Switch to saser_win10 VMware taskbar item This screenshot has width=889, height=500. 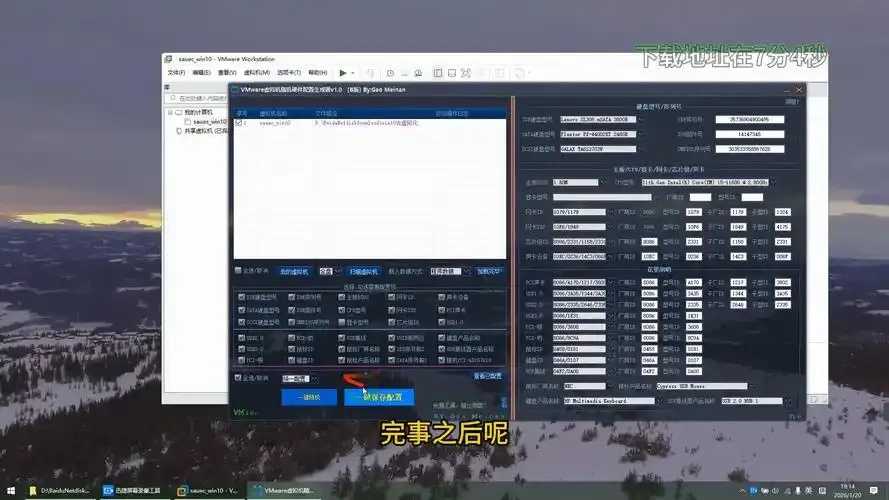[x=209, y=490]
